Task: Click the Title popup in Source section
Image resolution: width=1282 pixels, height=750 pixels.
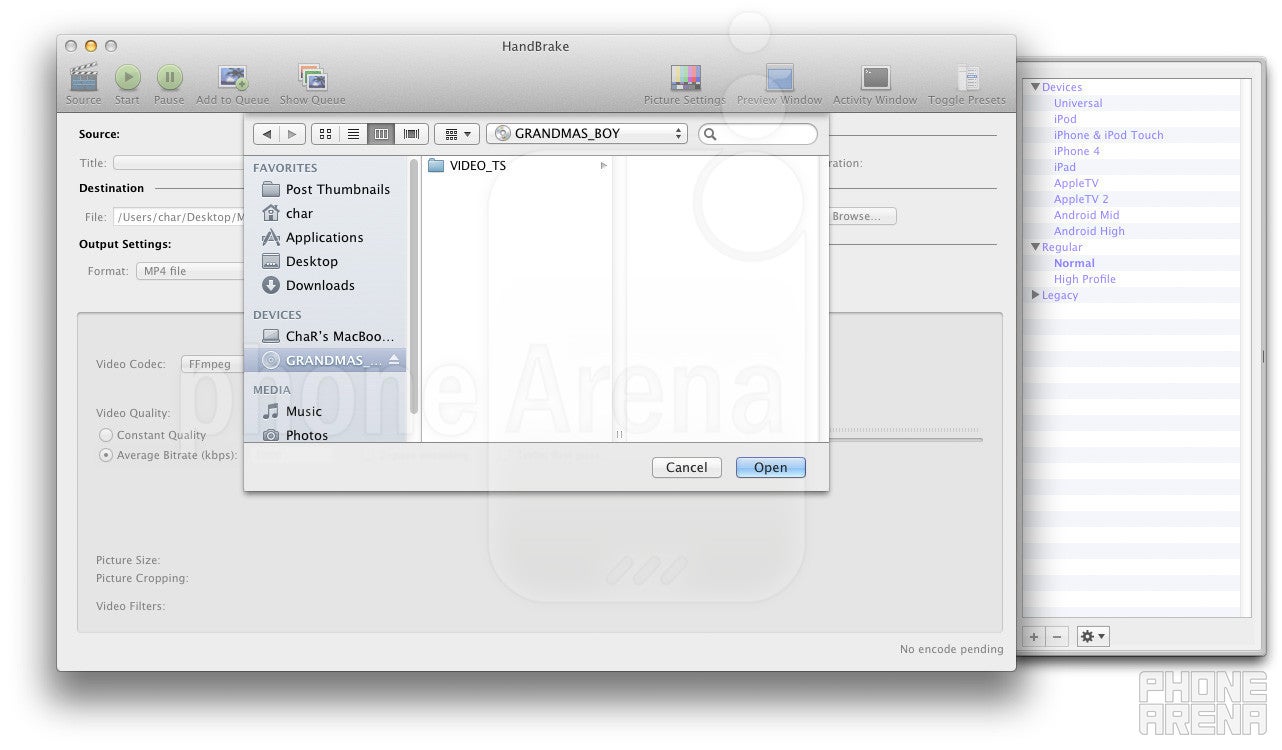Action: [178, 163]
